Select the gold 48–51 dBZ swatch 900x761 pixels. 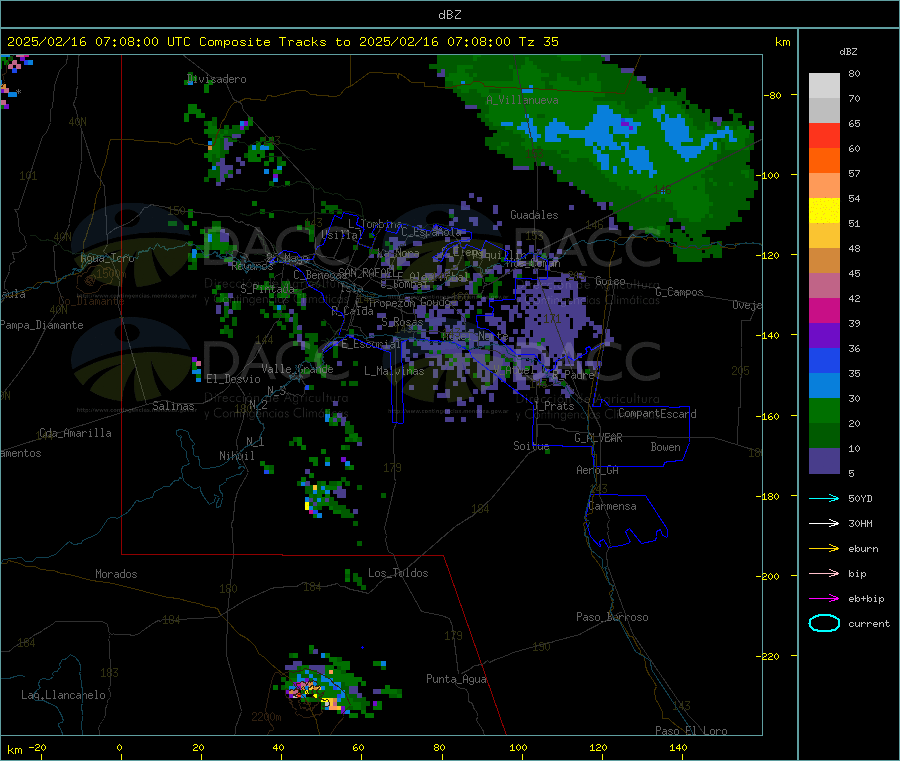click(x=824, y=235)
